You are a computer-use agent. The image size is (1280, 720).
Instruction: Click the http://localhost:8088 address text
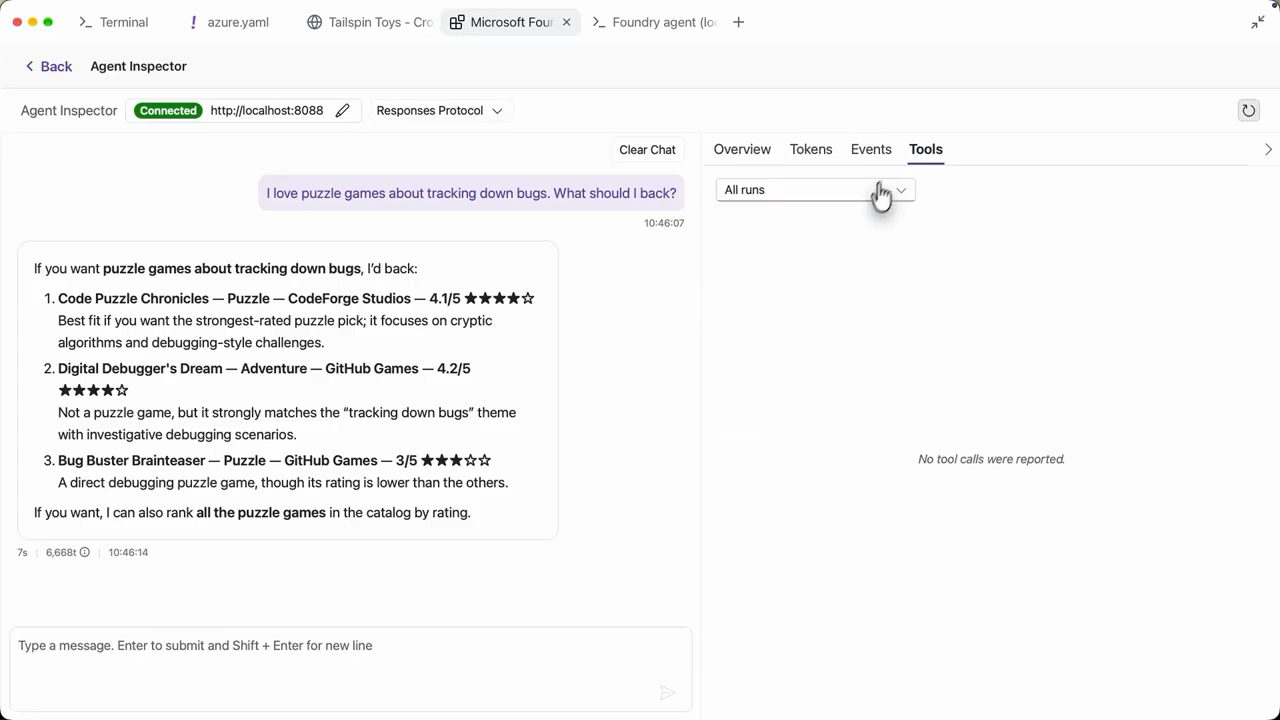[x=267, y=111]
